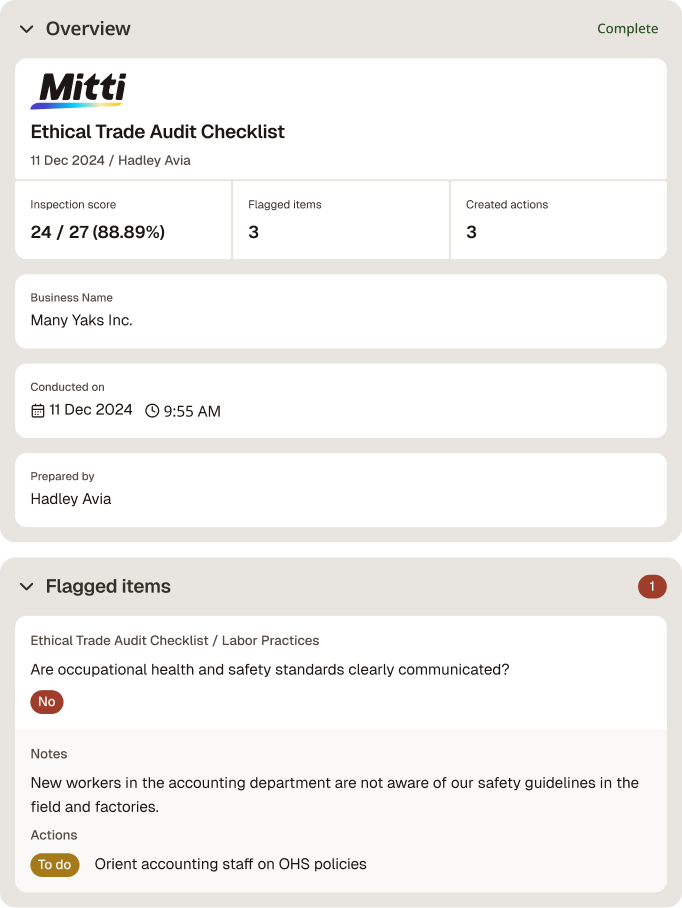Viewport: 682px width, 908px height.
Task: Click the calendar icon beside 11 Dec 2024
Action: [x=38, y=411]
